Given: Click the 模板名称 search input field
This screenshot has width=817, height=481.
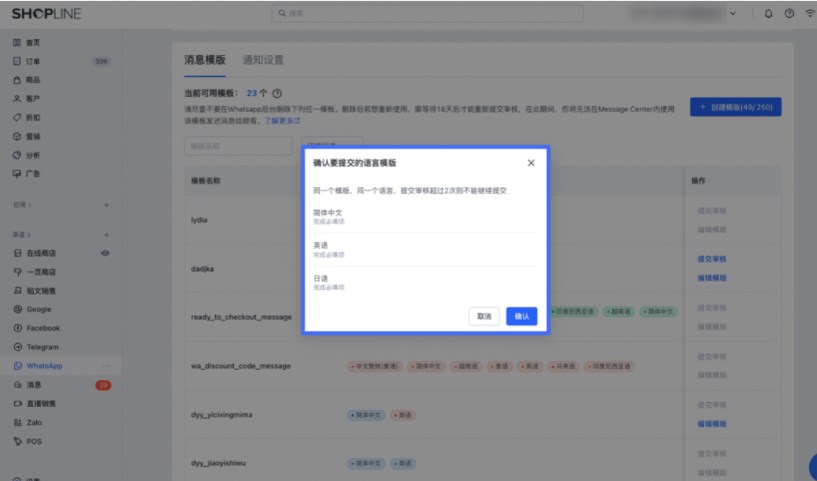Looking at the screenshot, I should [237, 146].
